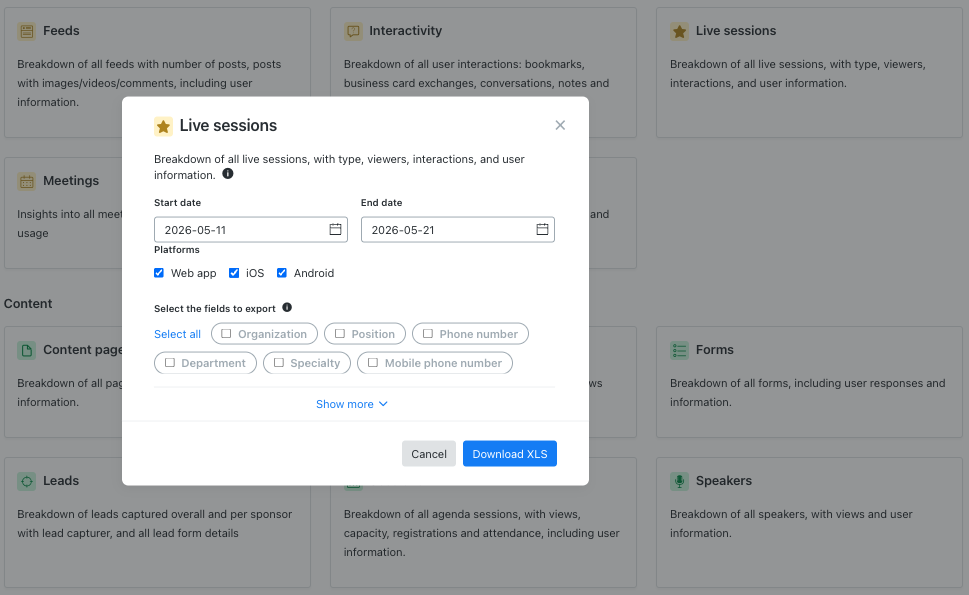The image size is (969, 595).
Task: Uncheck the iOS platform checkbox
Action: point(234,272)
